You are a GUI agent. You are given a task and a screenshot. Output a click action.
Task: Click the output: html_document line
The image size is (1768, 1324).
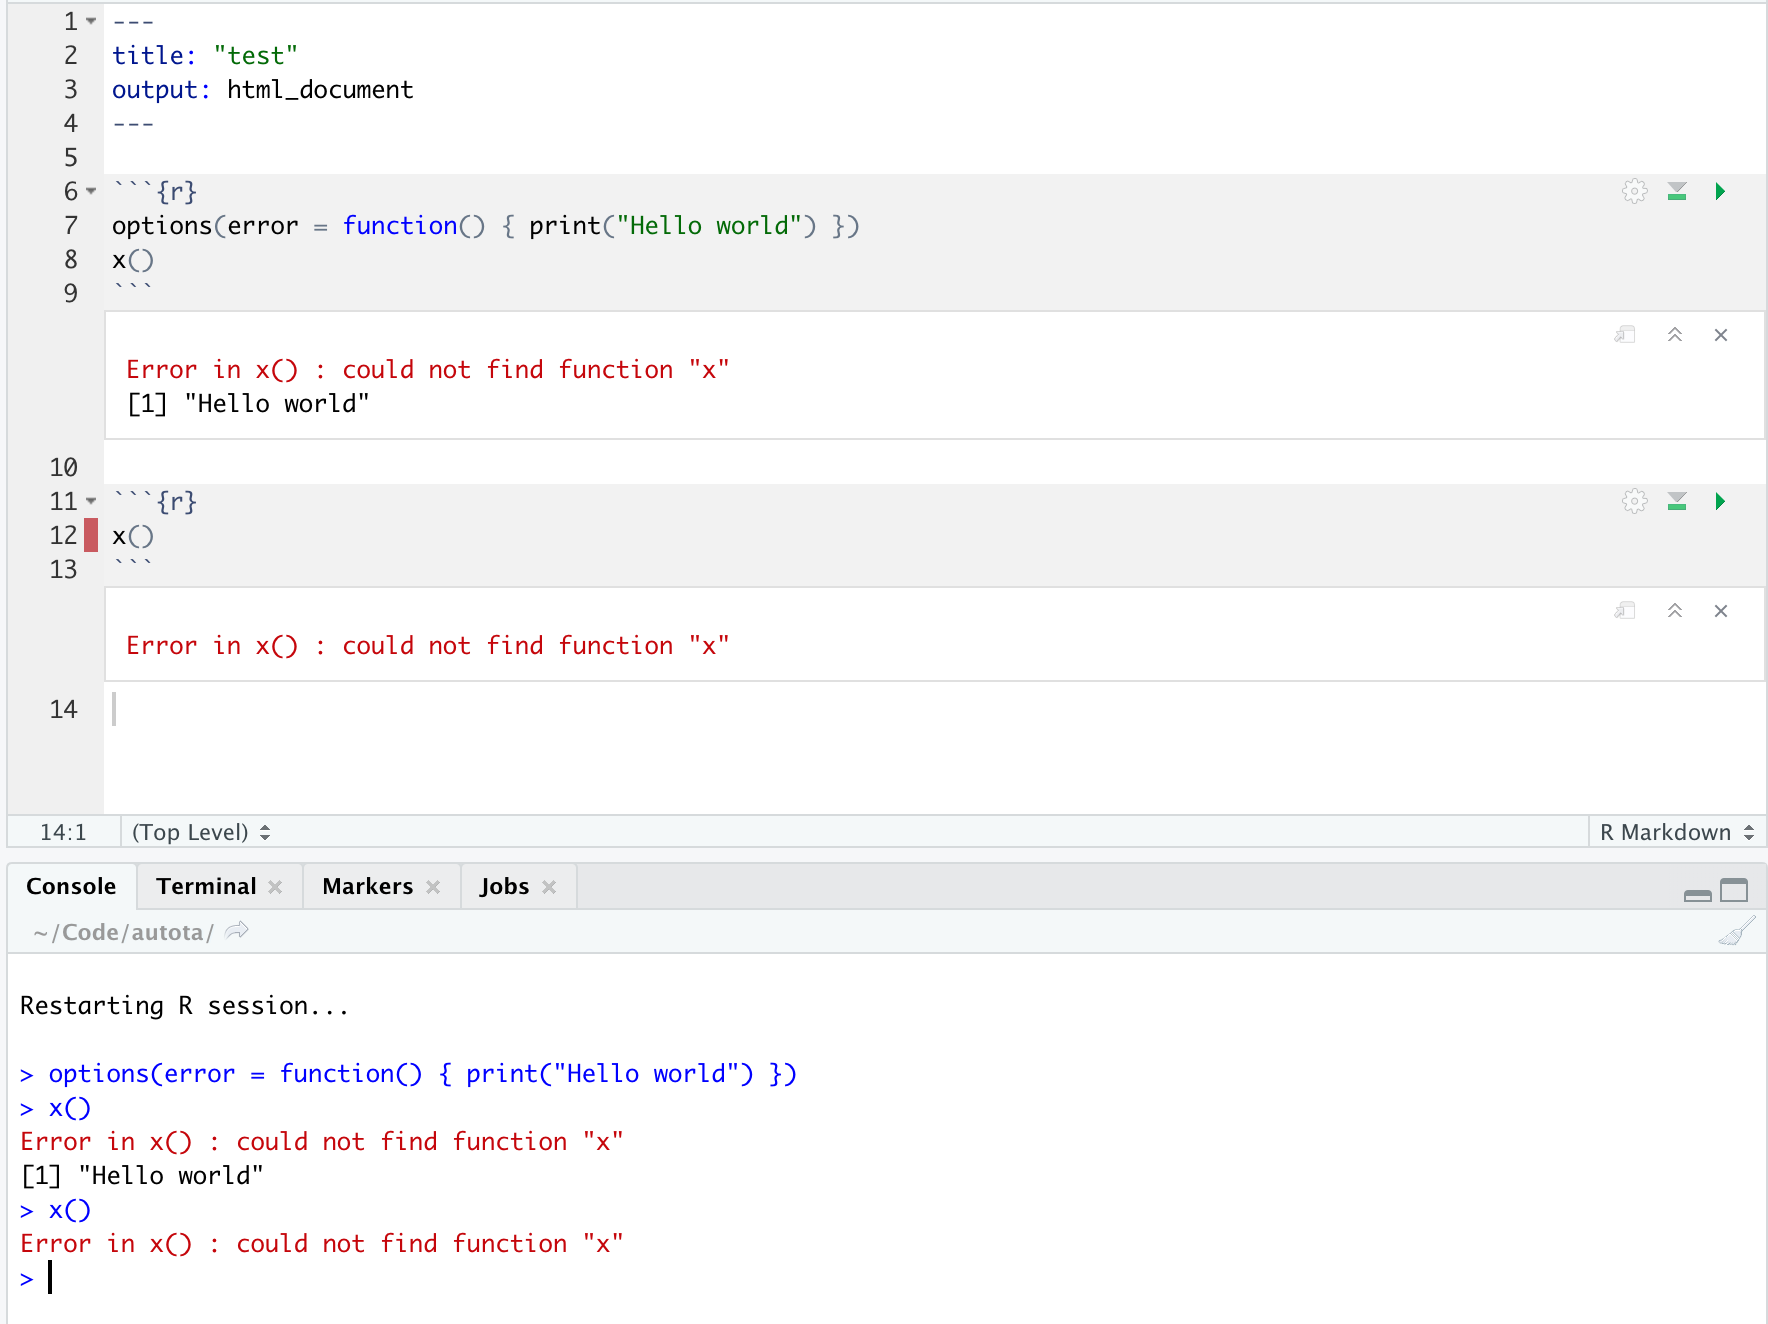[262, 90]
